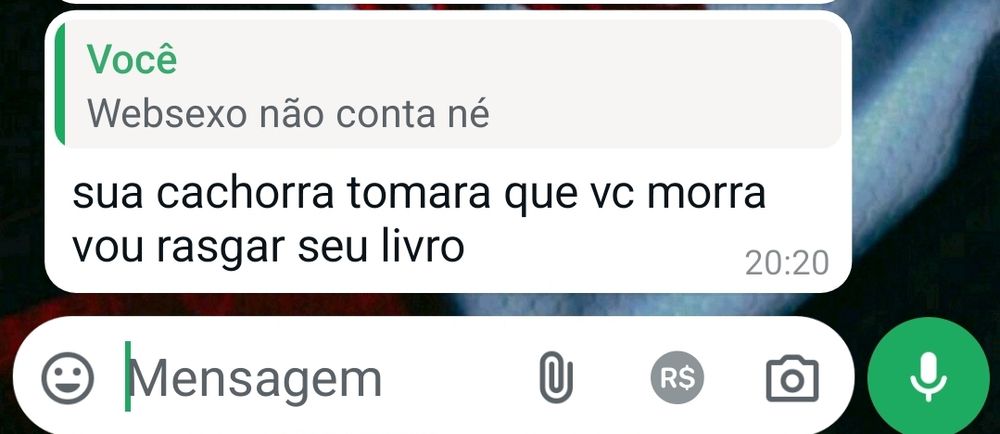Click the green text cursor in the input field
This screenshot has height=434, width=1000.
128,376
